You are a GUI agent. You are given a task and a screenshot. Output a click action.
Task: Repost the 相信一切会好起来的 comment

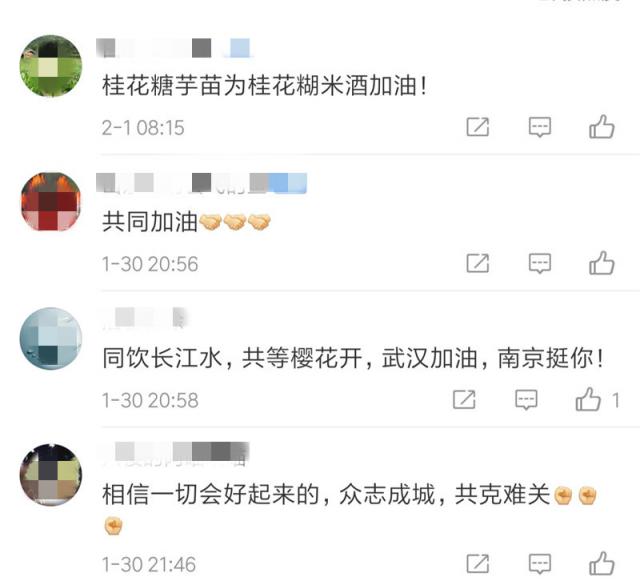pyautogui.click(x=478, y=564)
